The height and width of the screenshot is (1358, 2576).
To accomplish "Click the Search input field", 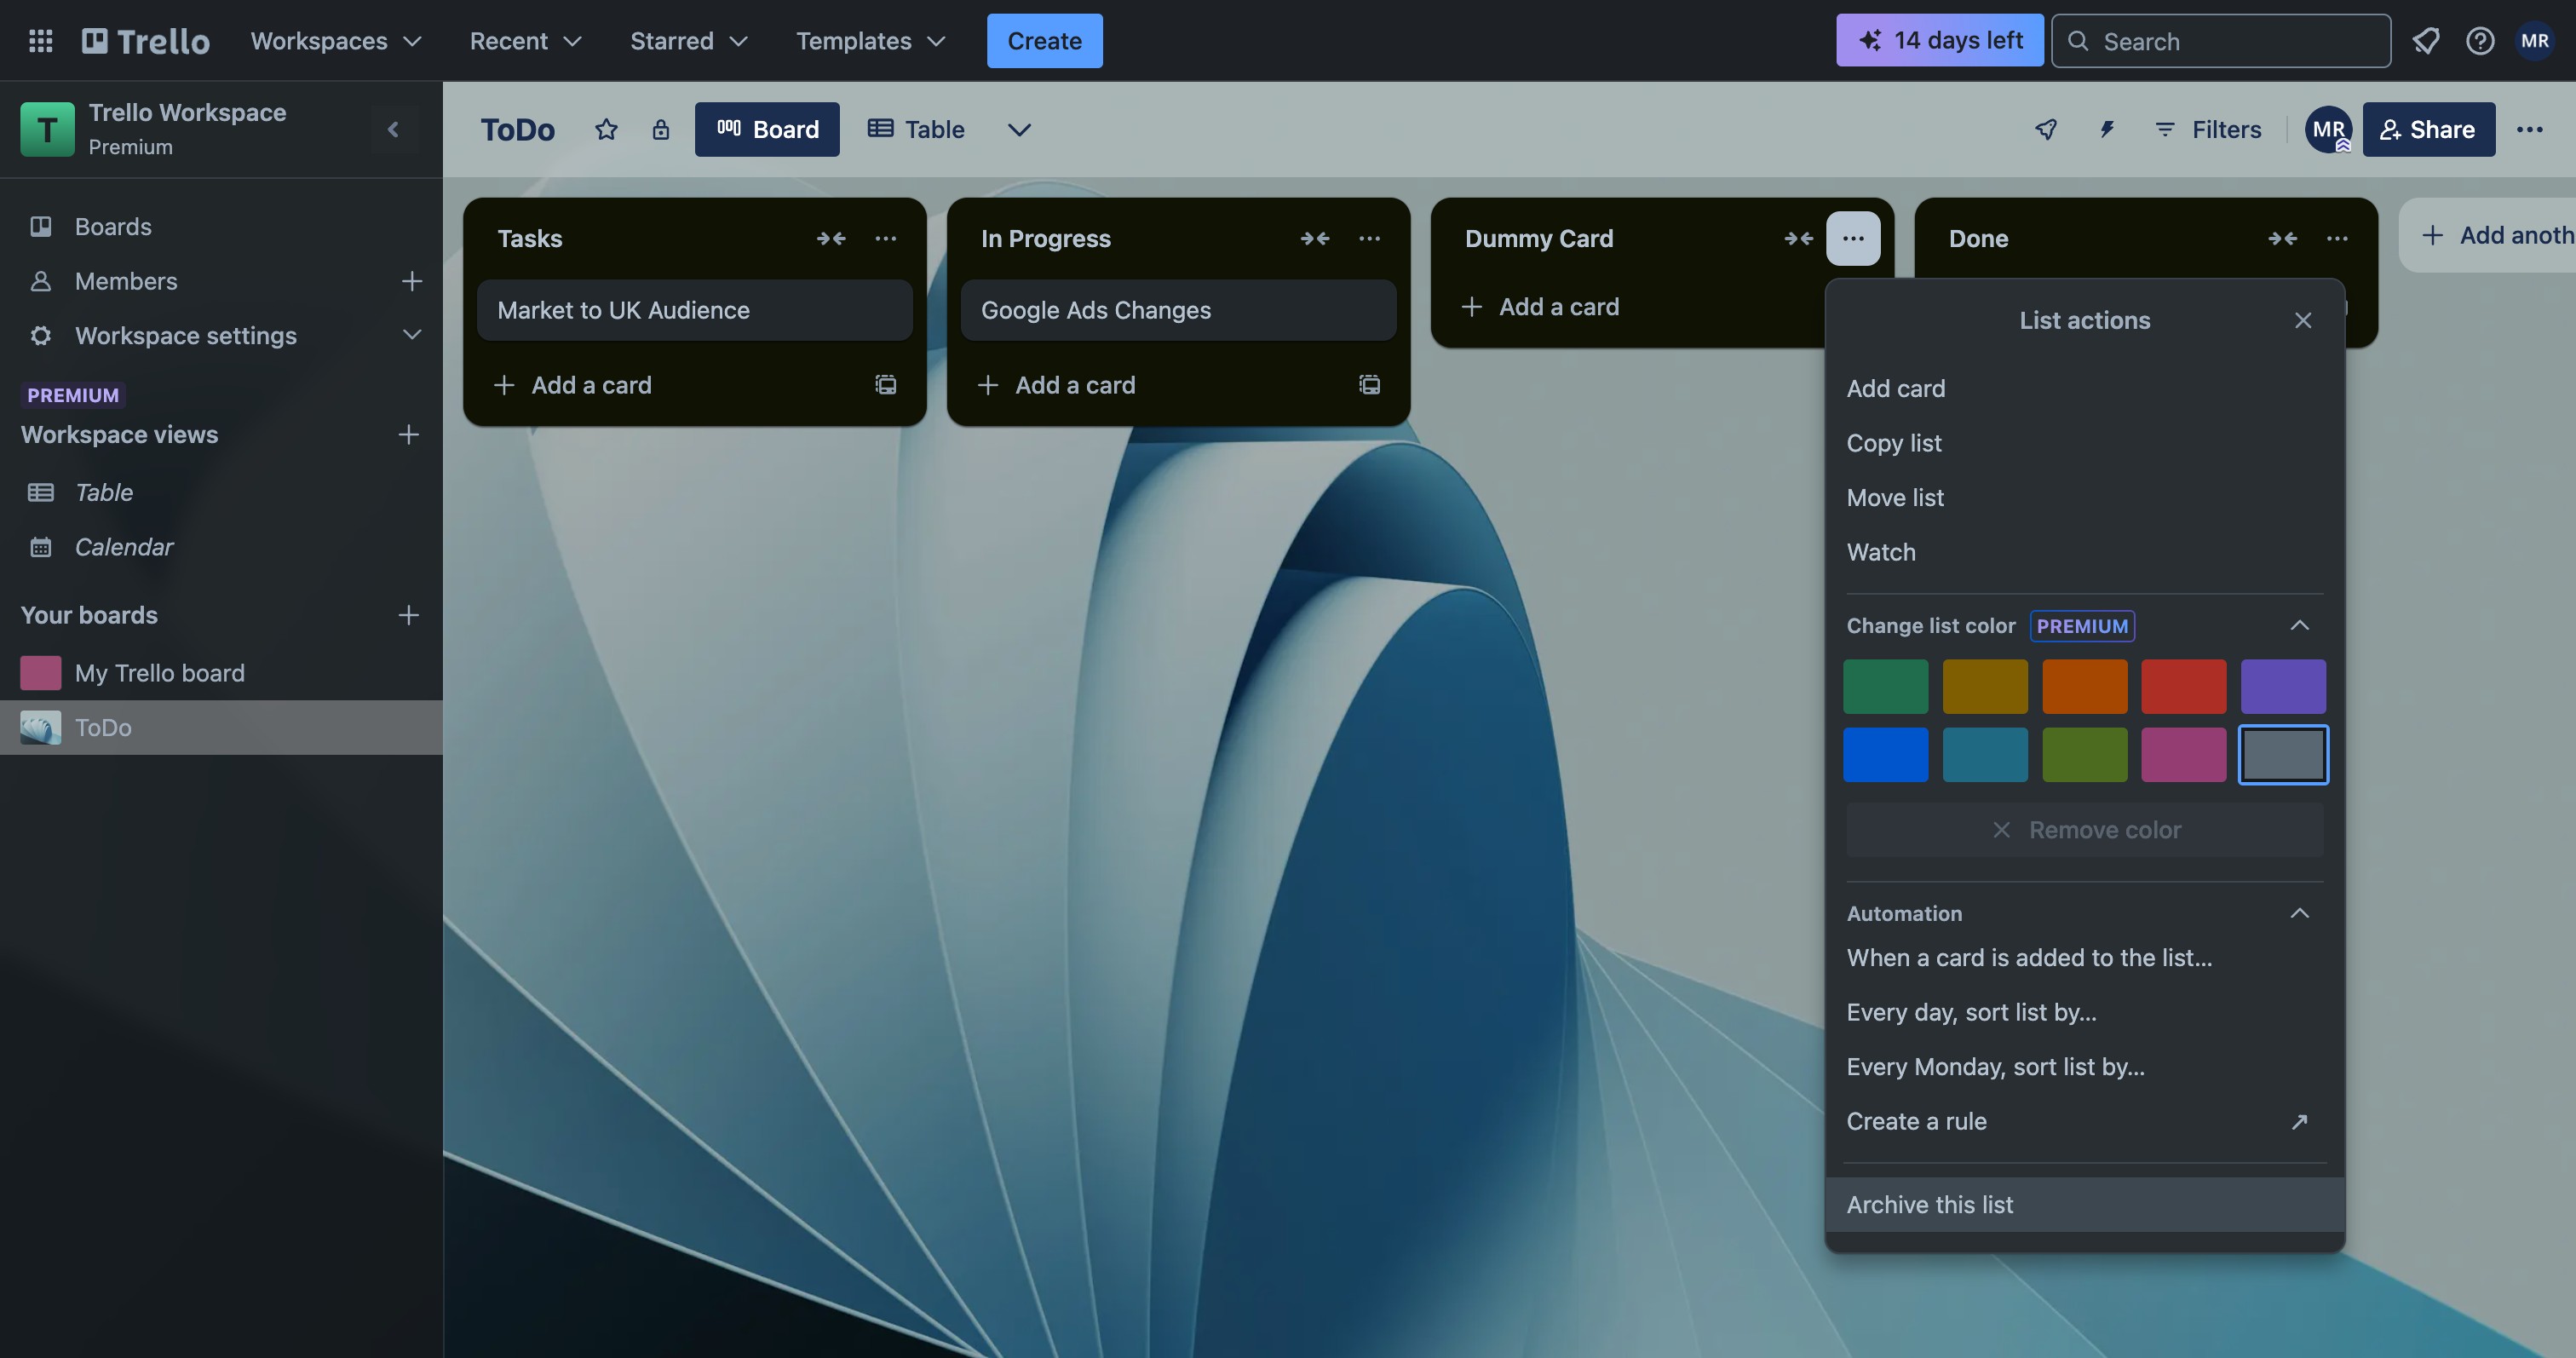I will (x=2221, y=41).
